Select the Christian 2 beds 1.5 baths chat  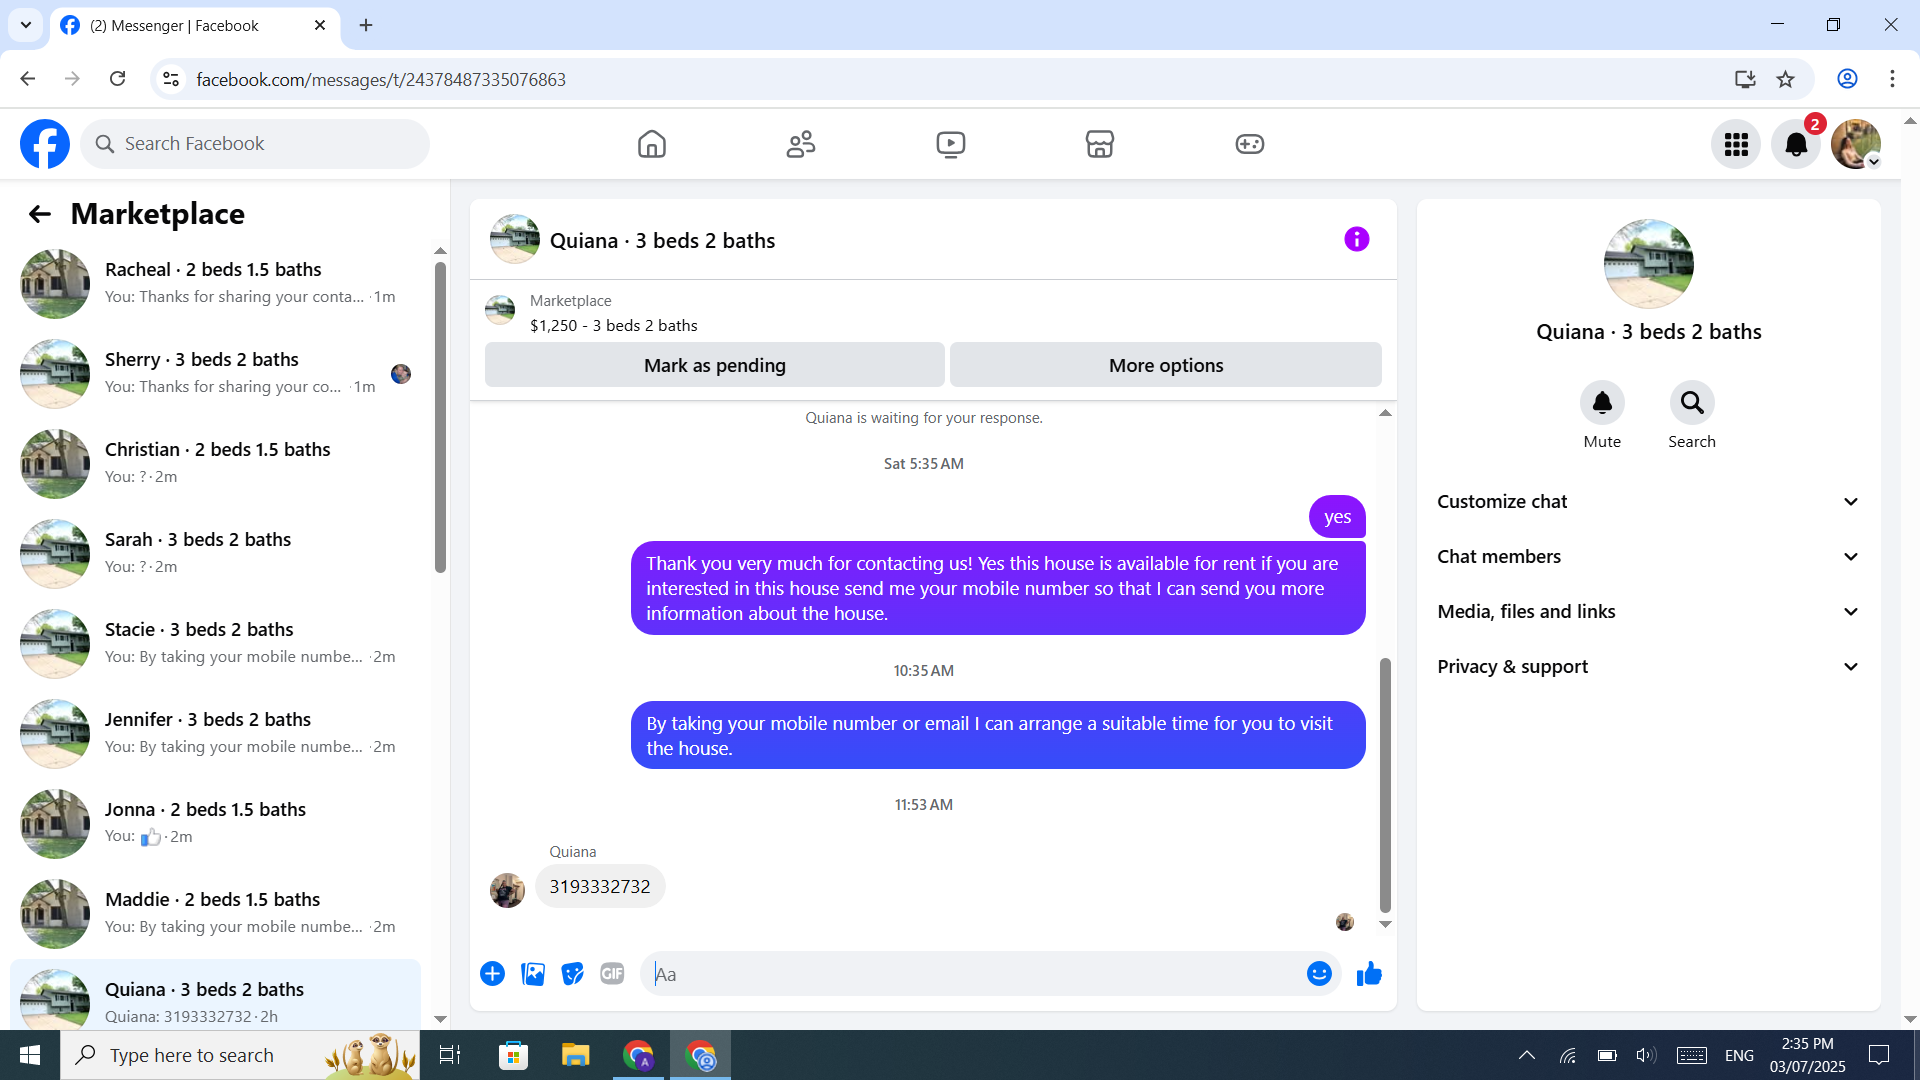(x=215, y=462)
